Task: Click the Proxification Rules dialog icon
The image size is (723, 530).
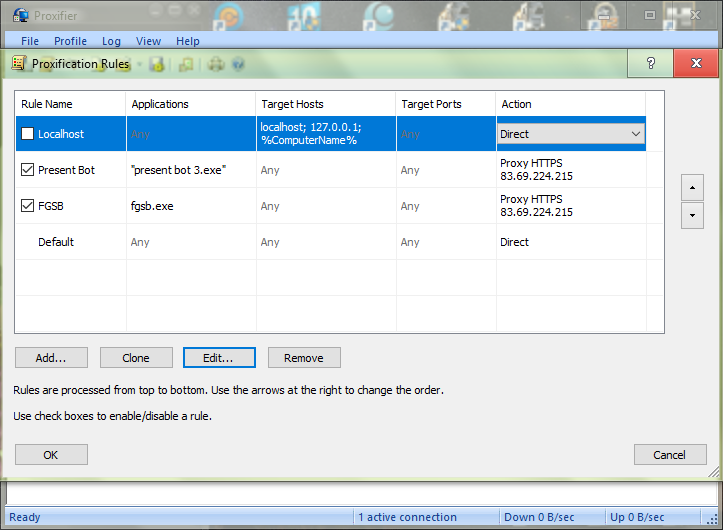Action: tap(19, 63)
